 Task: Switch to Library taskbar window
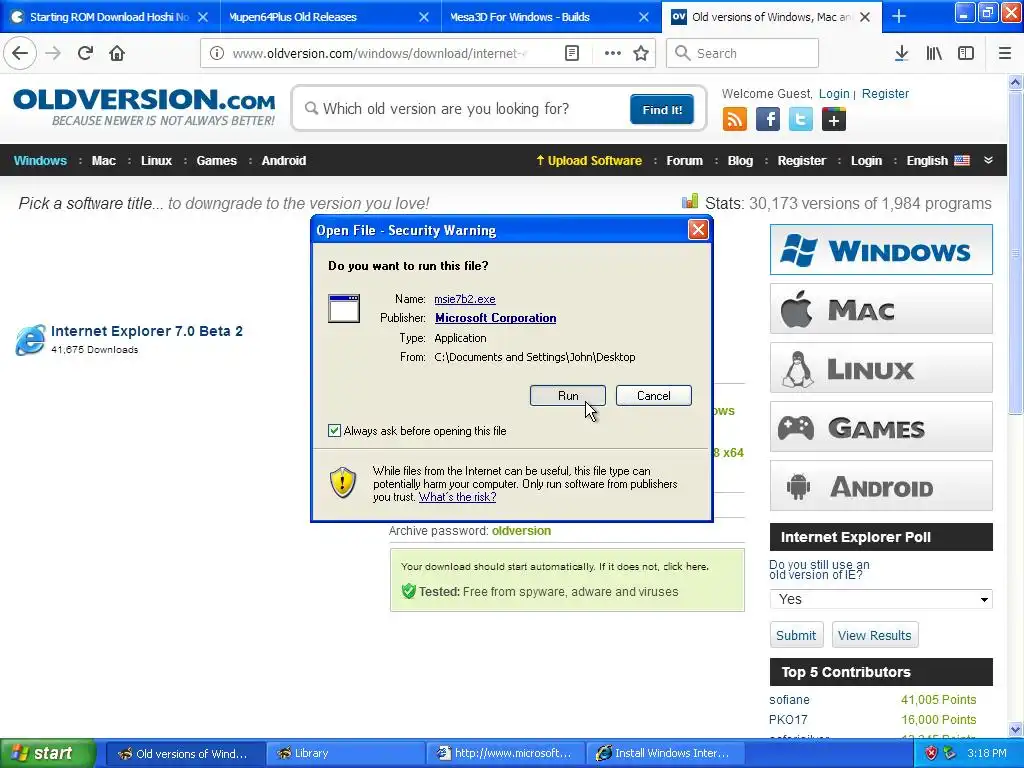pos(345,753)
